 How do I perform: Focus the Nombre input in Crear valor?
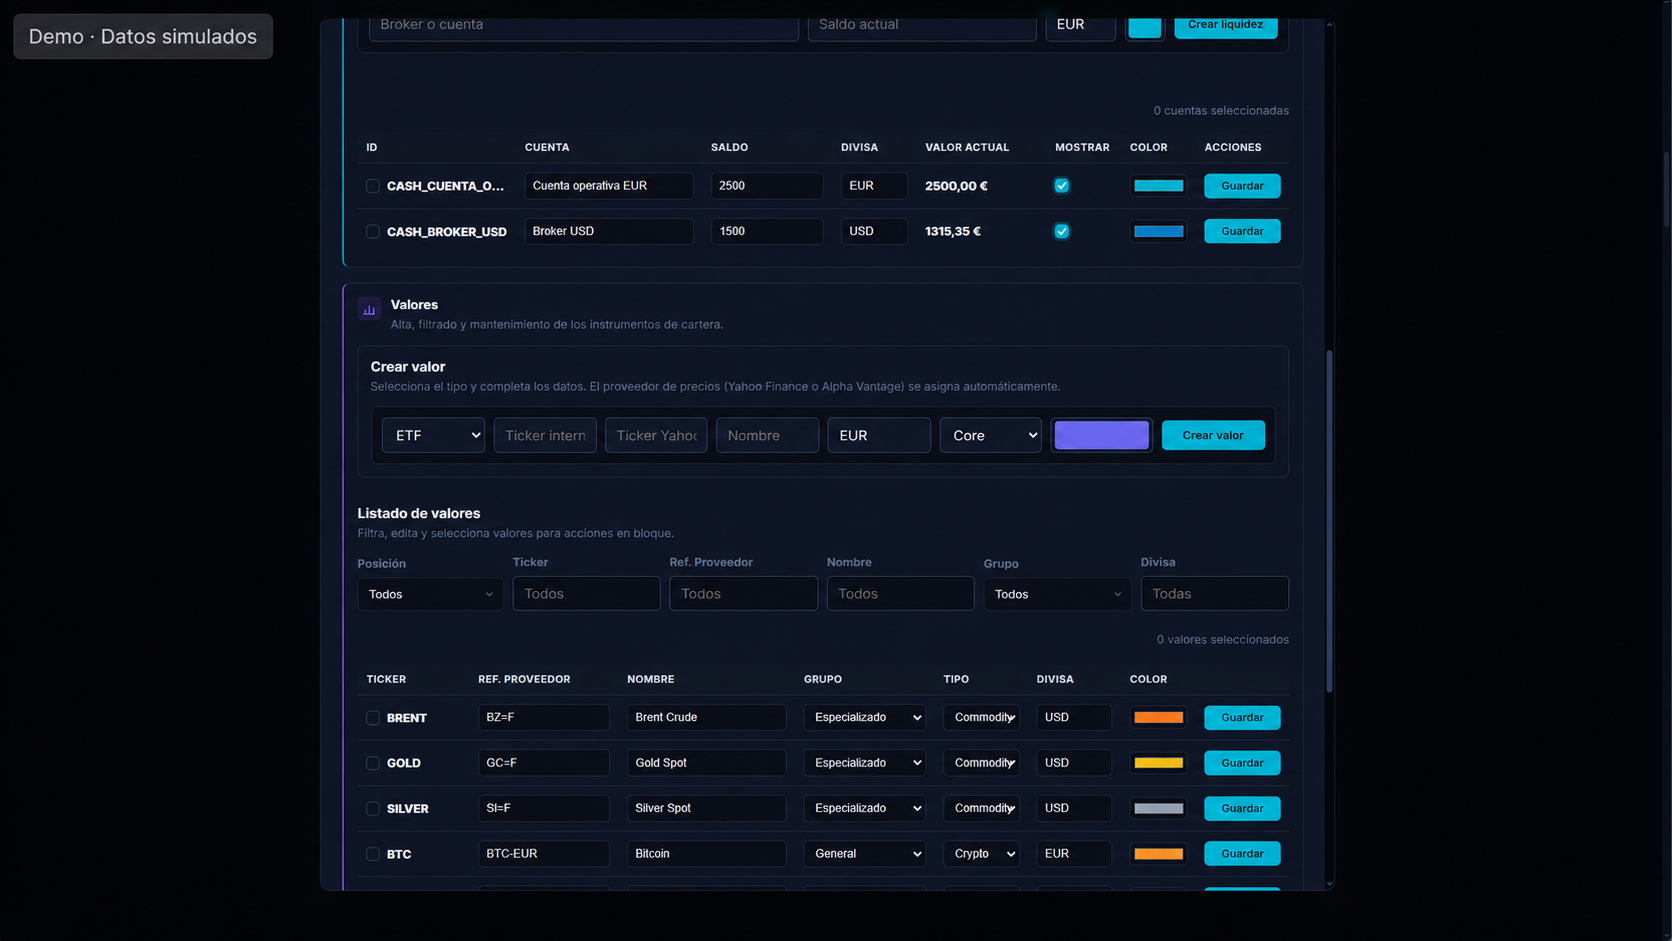click(768, 435)
